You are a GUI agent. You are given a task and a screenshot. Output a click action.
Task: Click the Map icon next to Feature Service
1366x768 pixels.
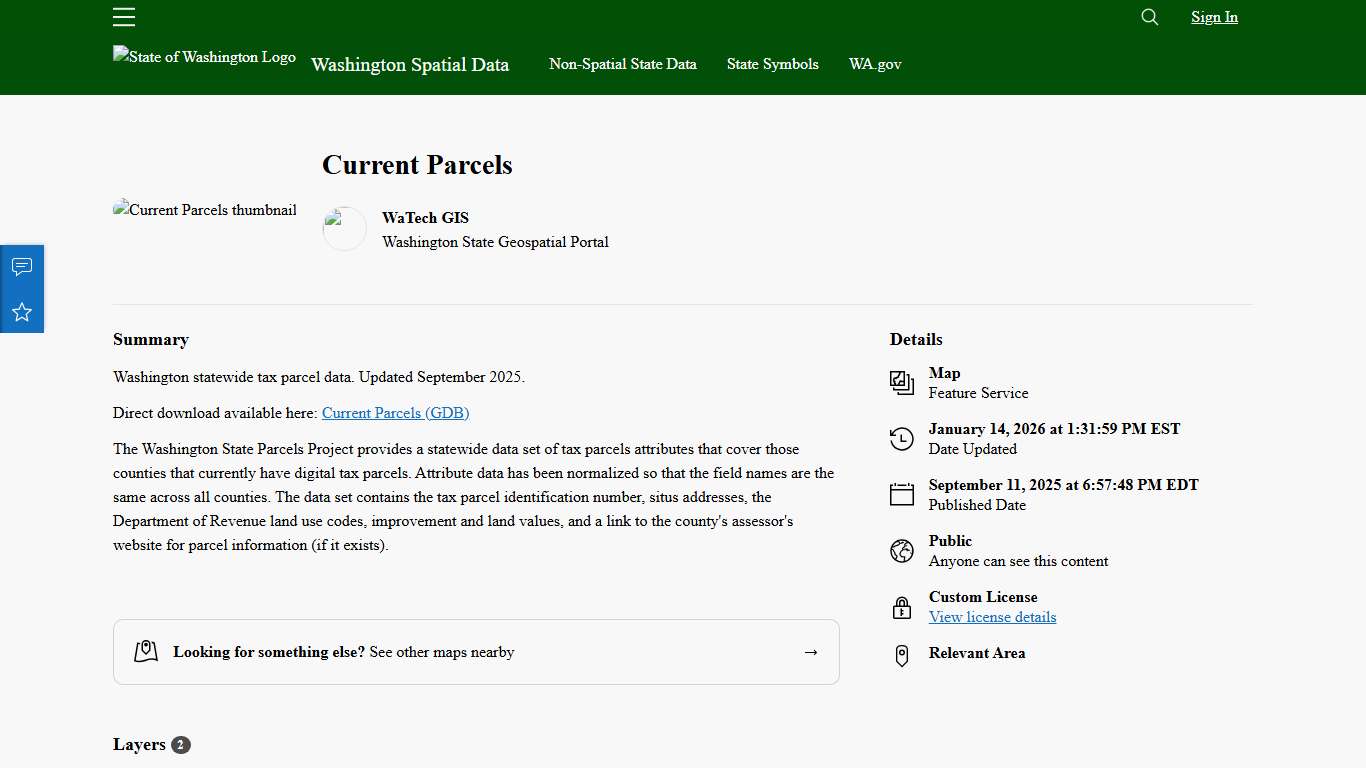tap(901, 382)
